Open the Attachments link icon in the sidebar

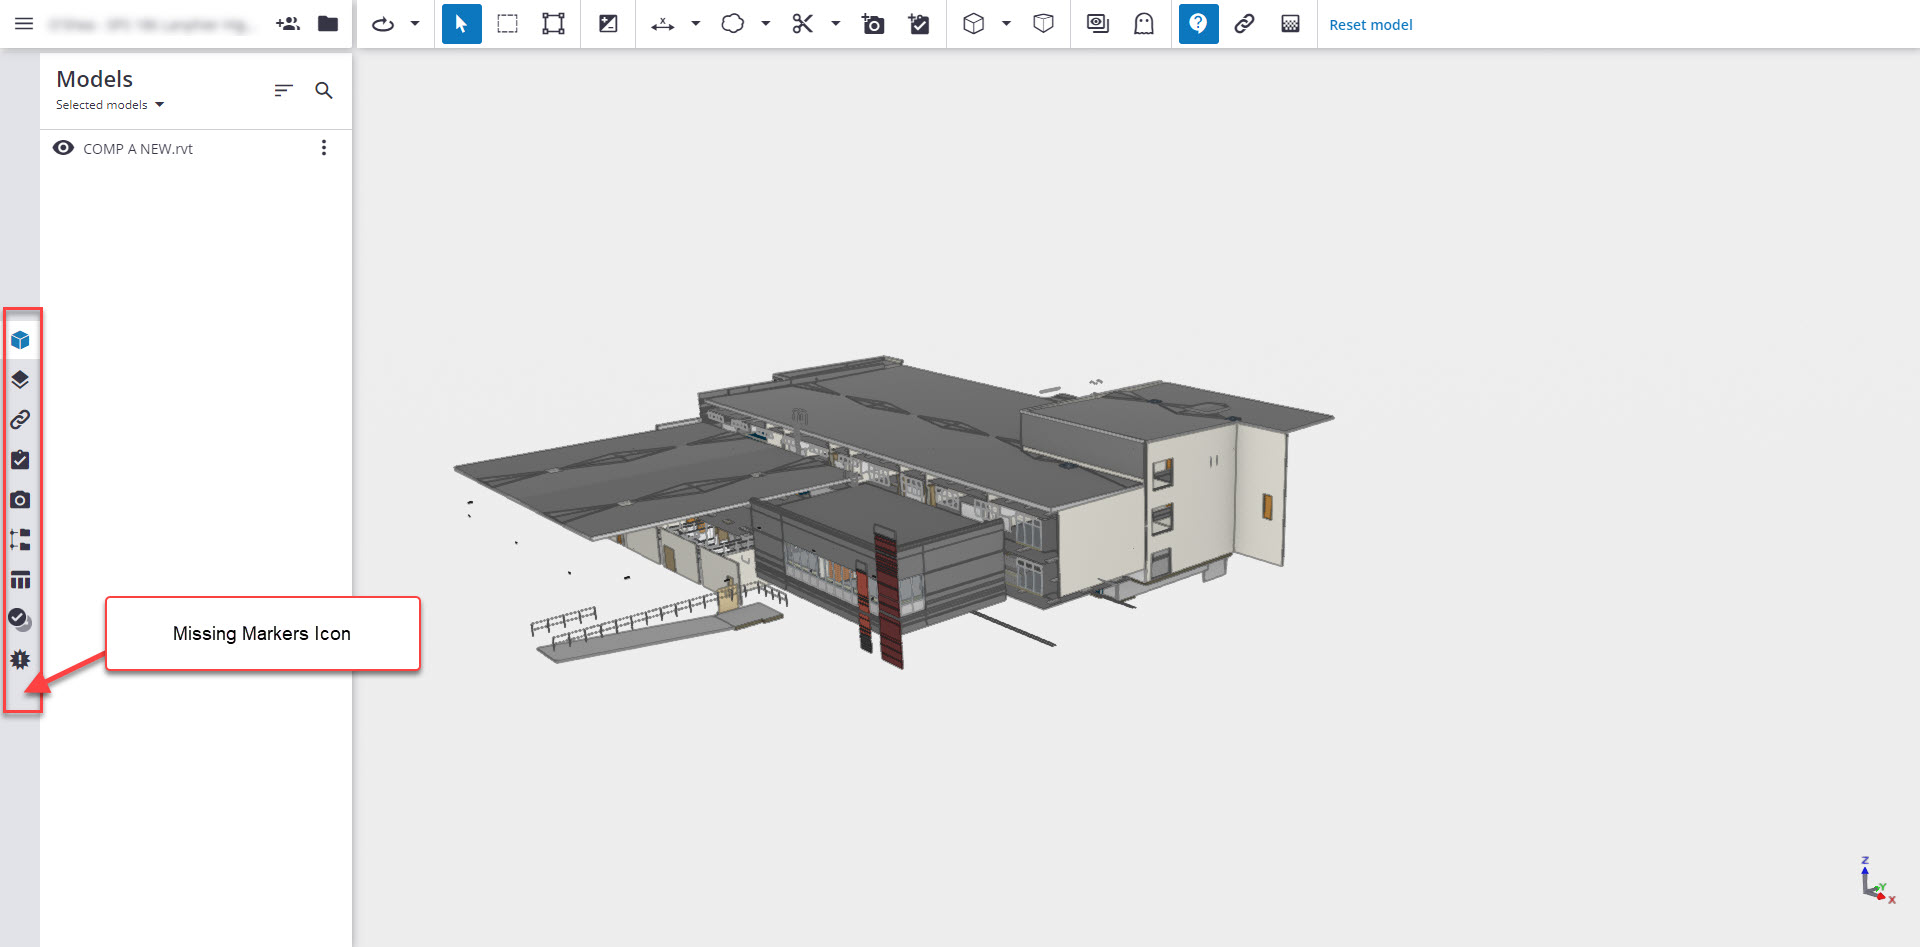tap(20, 419)
